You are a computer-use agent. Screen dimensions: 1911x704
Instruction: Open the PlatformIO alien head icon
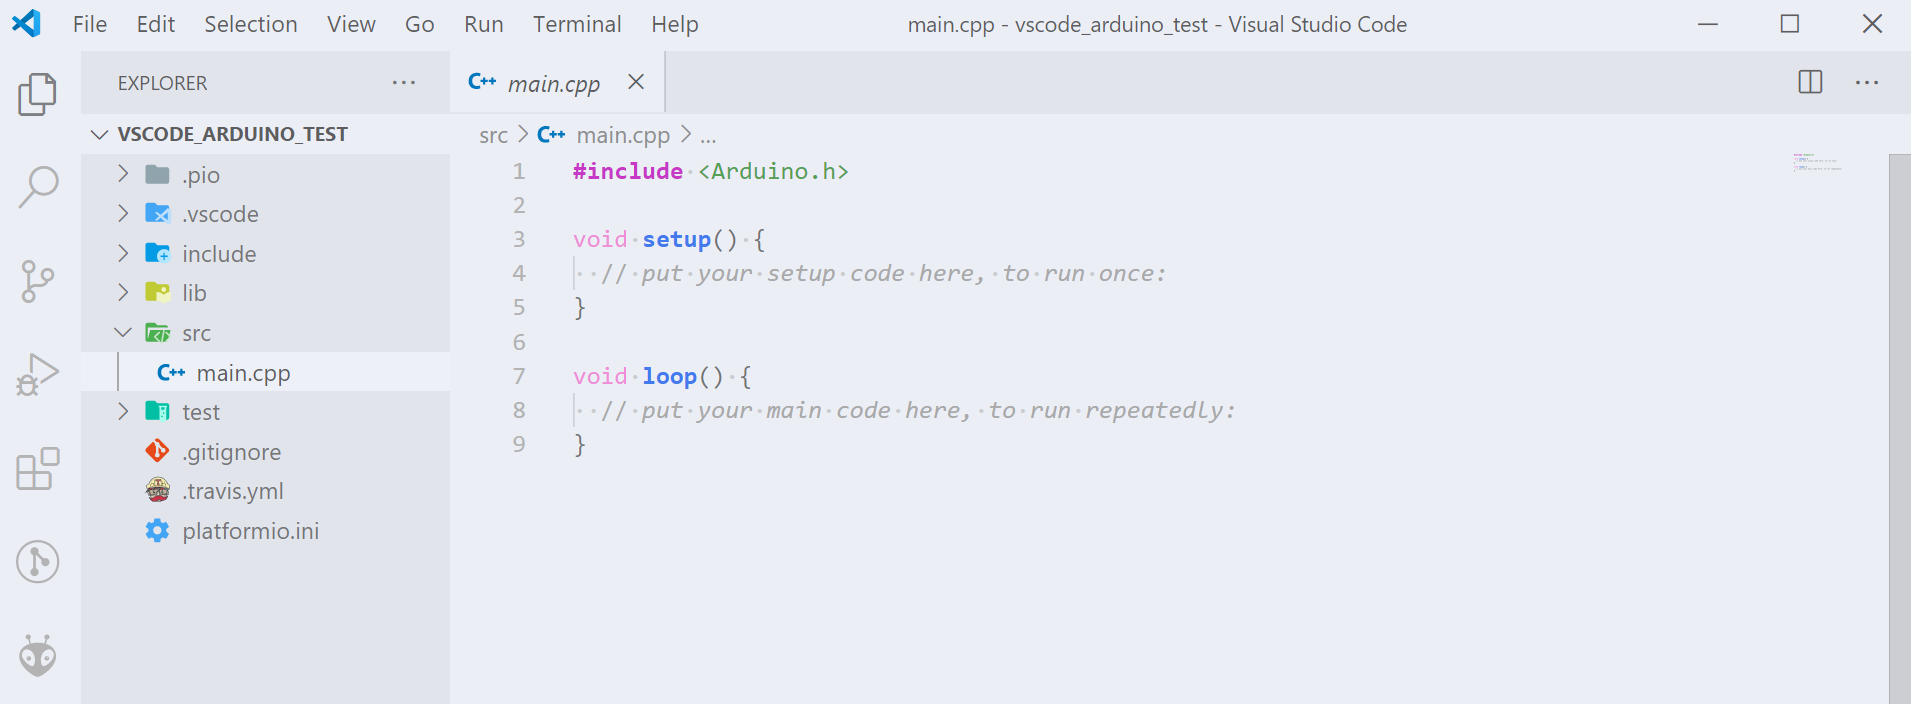coord(38,655)
